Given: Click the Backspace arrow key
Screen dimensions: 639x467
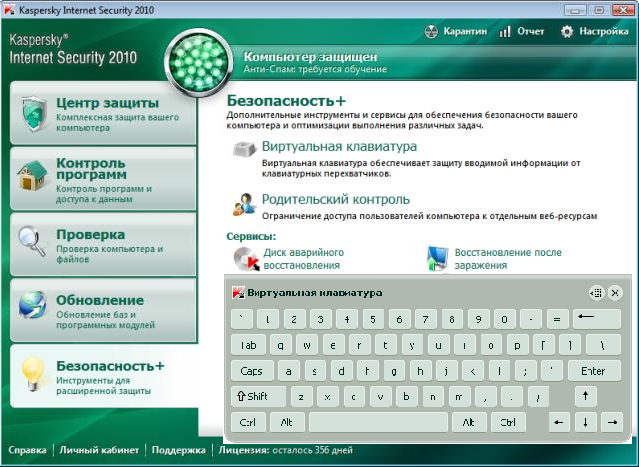Looking at the screenshot, I should pos(597,319).
